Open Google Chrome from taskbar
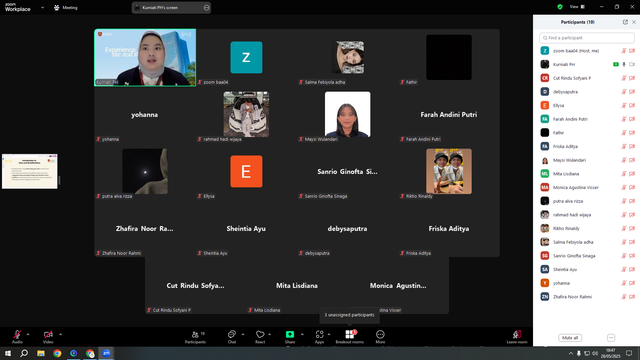The image size is (640, 360). point(57,353)
